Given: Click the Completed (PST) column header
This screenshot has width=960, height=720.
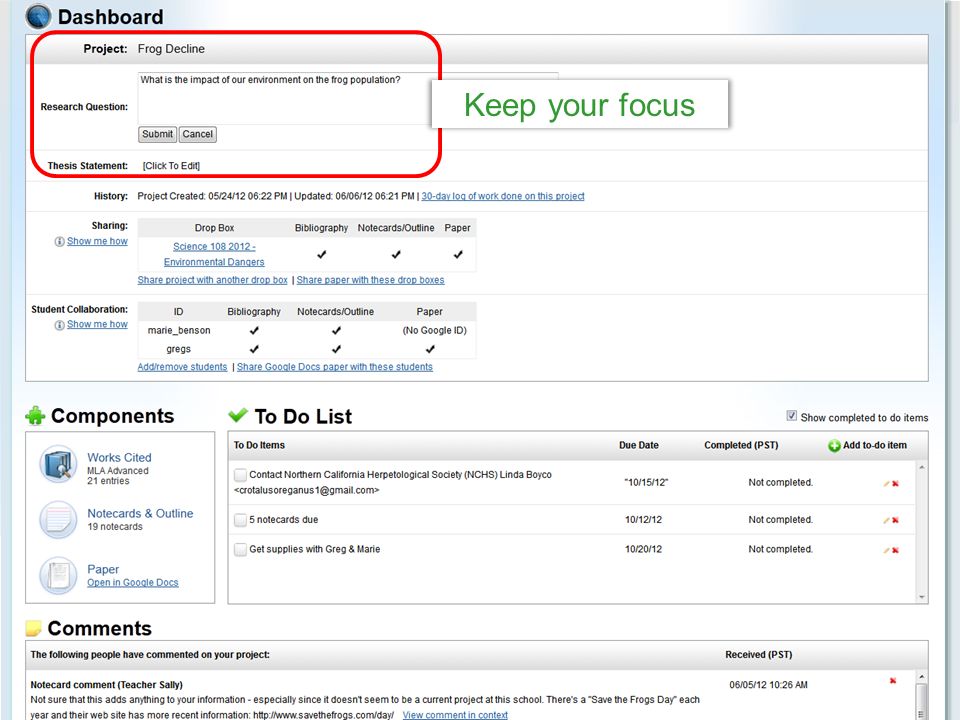Looking at the screenshot, I should 741,445.
